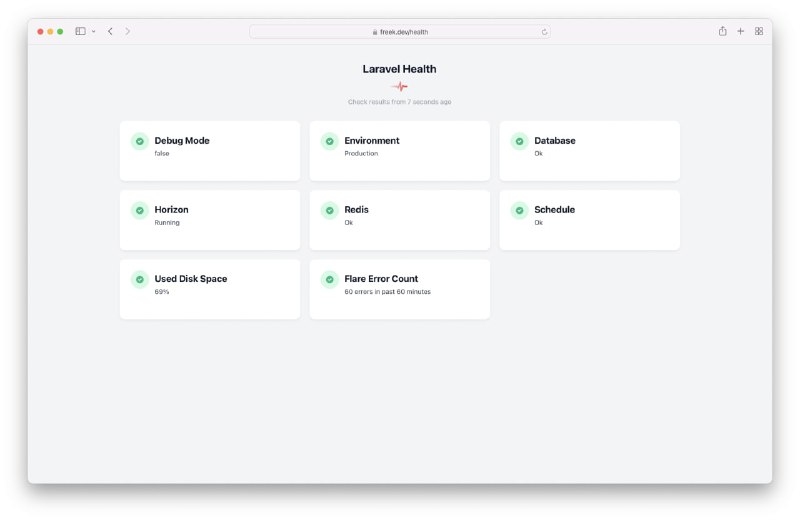Select the Schedule card title
Viewport: 800px width, 520px height.
pyautogui.click(x=555, y=209)
